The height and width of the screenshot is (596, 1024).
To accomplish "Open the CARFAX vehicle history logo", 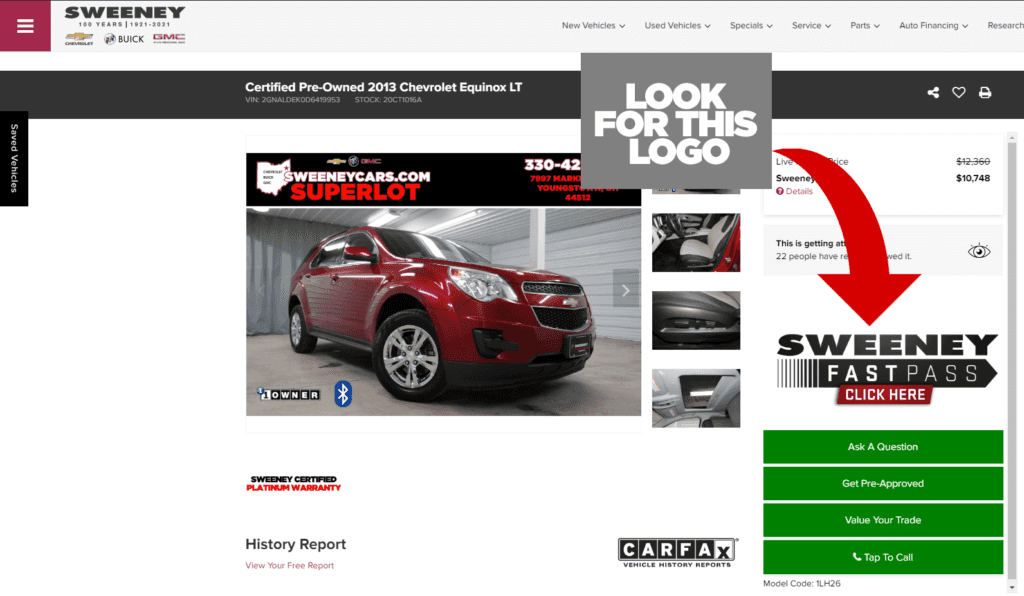I will (677, 552).
